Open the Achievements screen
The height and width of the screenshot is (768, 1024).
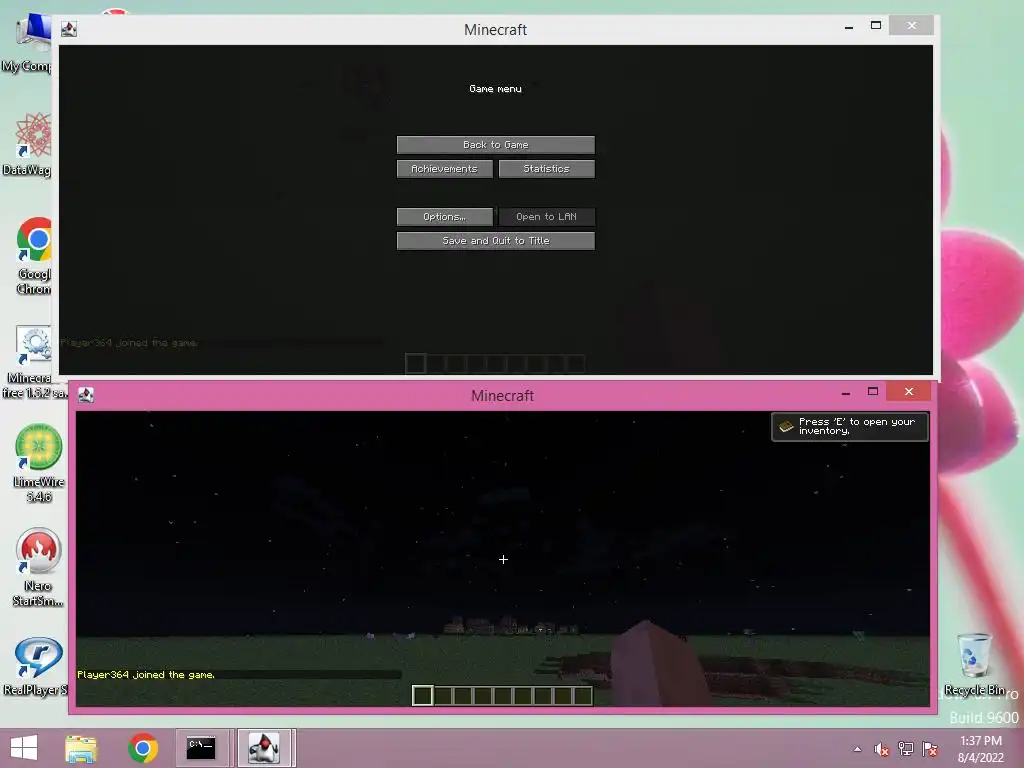445,168
